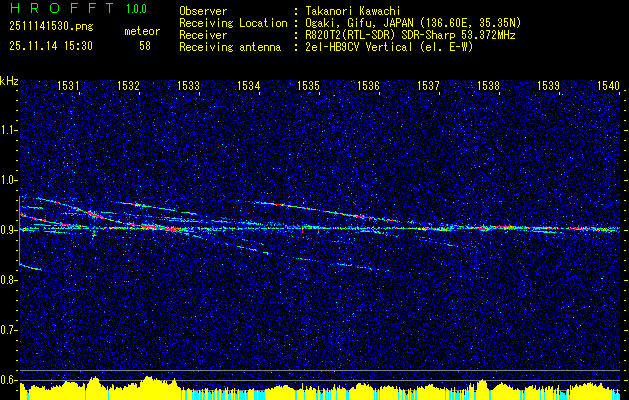This screenshot has height=400, width=629.
Task: Click the version number 1.0.0
Action: click(x=136, y=9)
